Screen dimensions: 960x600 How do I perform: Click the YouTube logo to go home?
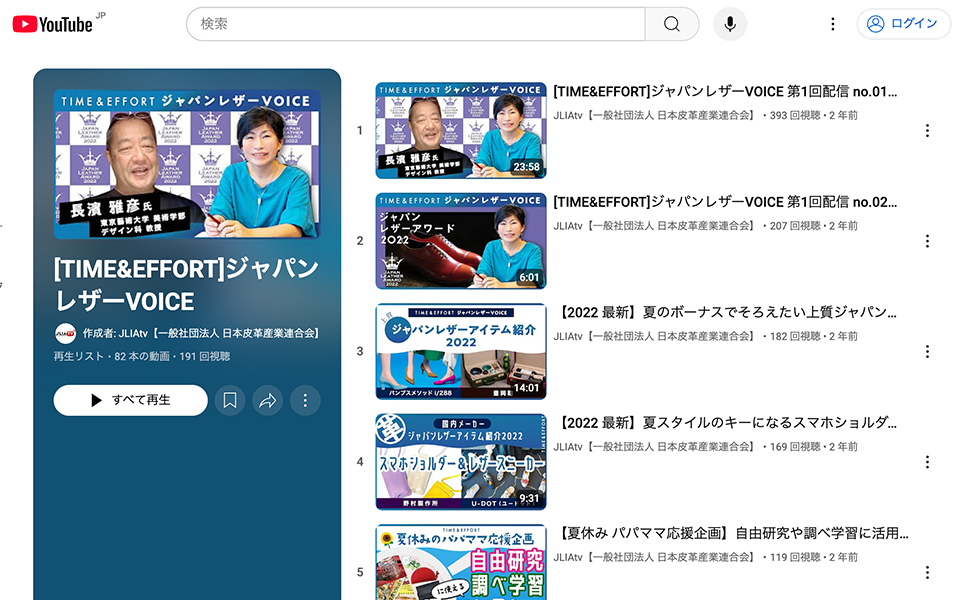coord(53,24)
